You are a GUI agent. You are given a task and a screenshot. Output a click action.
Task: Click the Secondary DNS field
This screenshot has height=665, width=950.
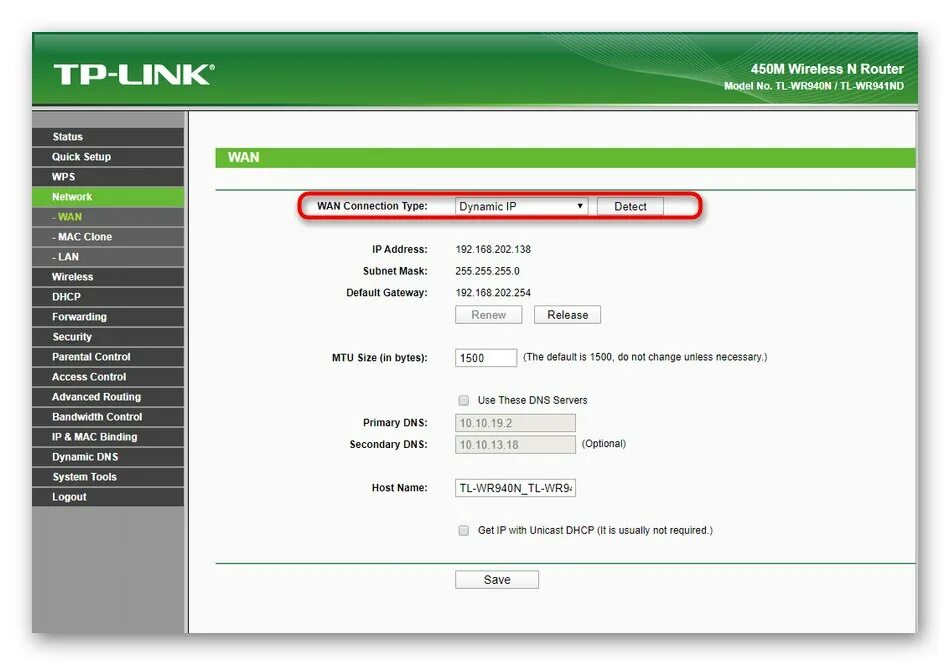(x=515, y=445)
